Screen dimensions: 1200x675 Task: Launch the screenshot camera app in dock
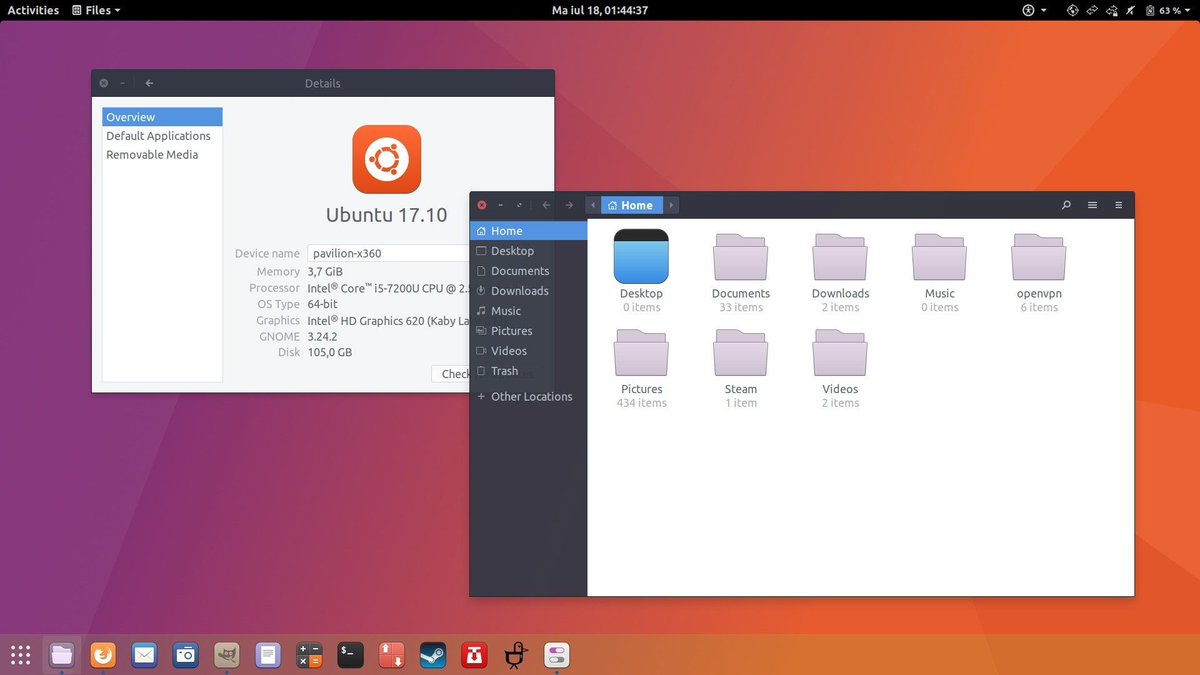[x=185, y=656]
